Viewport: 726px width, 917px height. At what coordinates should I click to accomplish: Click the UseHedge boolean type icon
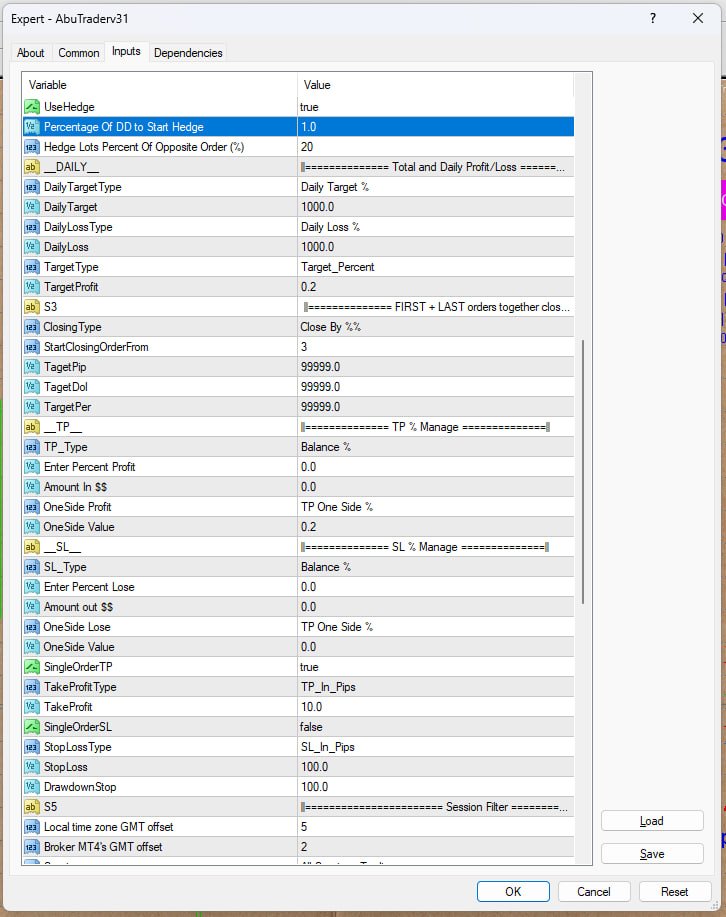(x=32, y=107)
